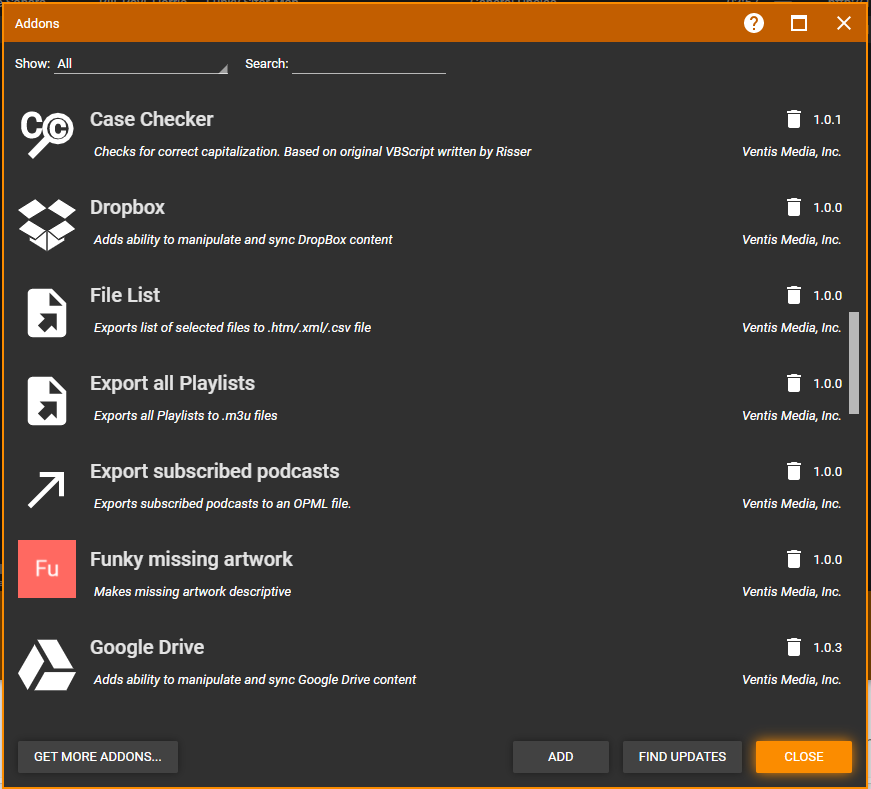Viewport: 871px width, 789px height.
Task: Click Get More Addons button
Action: click(x=98, y=757)
